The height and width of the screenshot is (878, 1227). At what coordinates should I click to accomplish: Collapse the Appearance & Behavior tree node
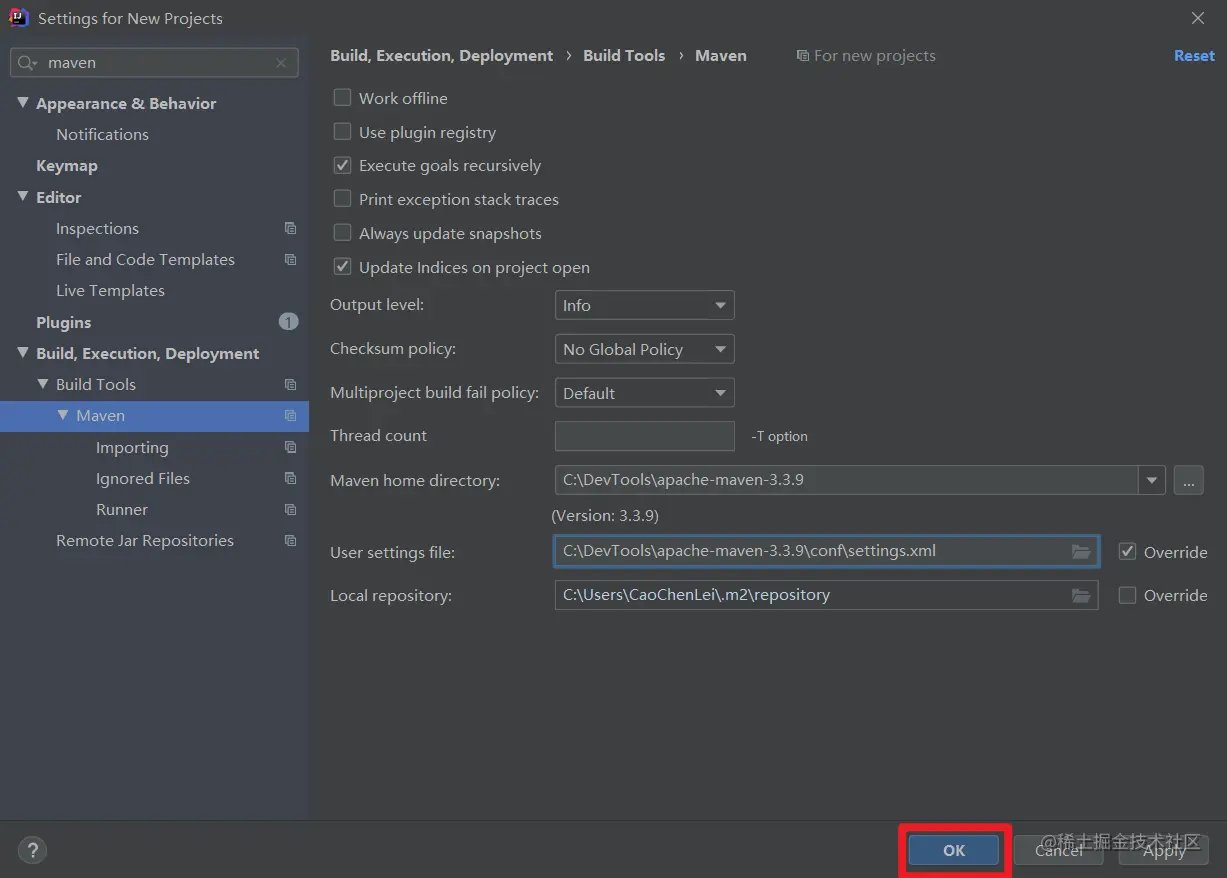pos(23,103)
